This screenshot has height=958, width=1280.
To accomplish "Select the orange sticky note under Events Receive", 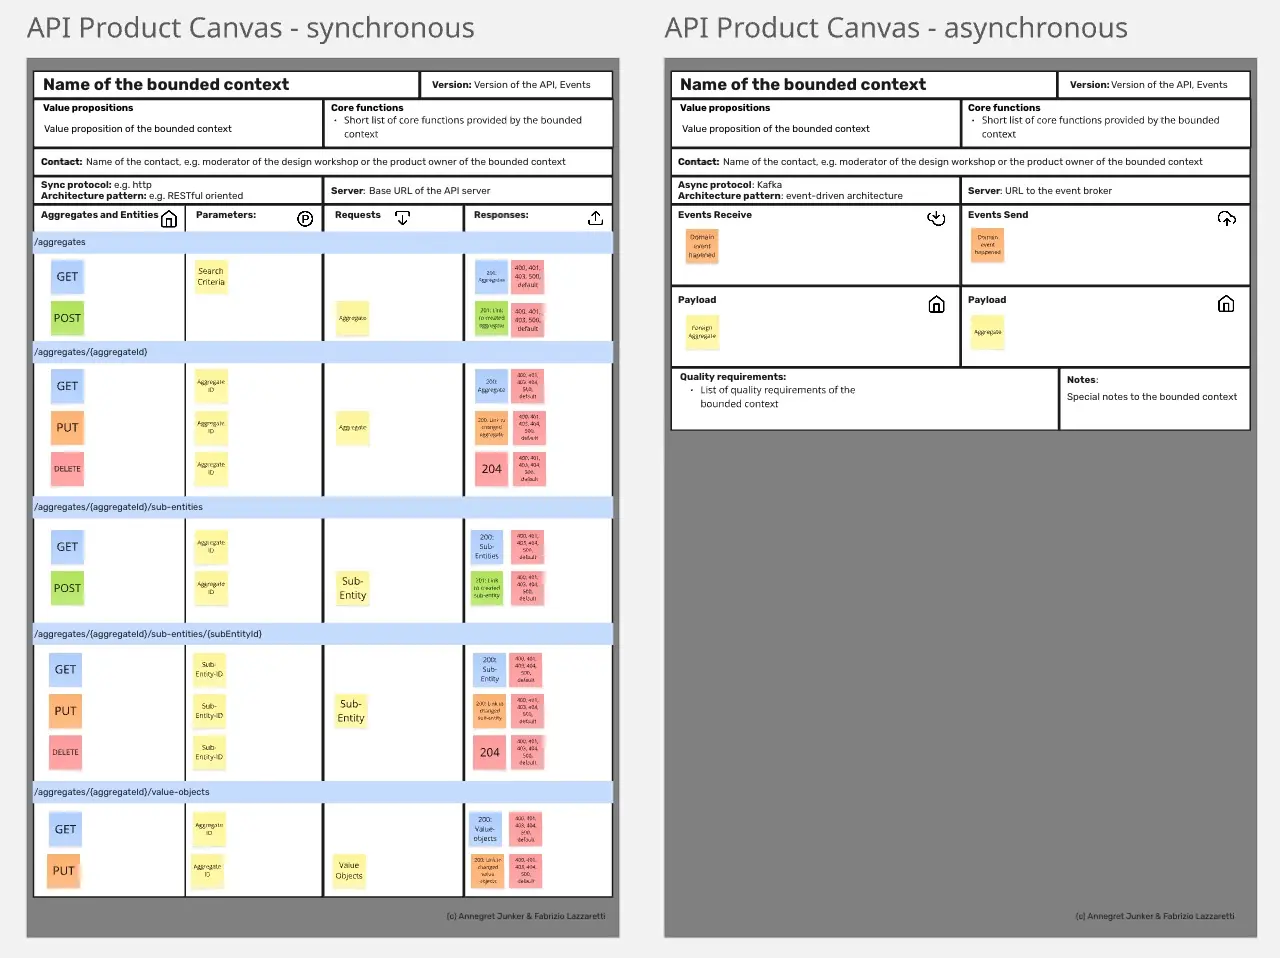I will point(702,246).
